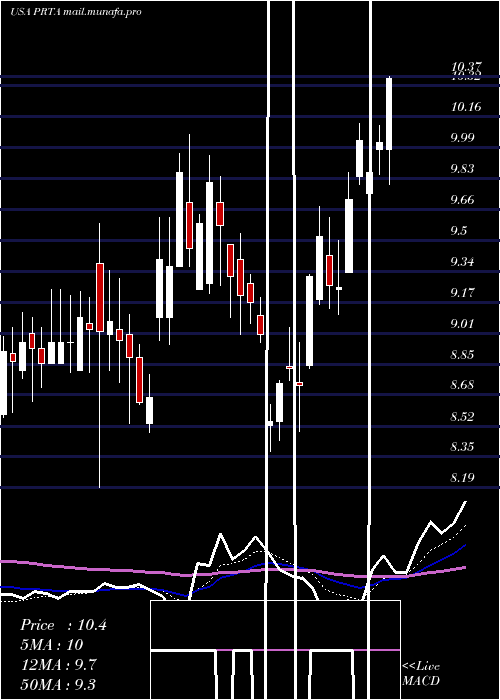Viewport: 500px width, 700px height.
Task: Select the 9.34 price axis label
Action: point(462,262)
